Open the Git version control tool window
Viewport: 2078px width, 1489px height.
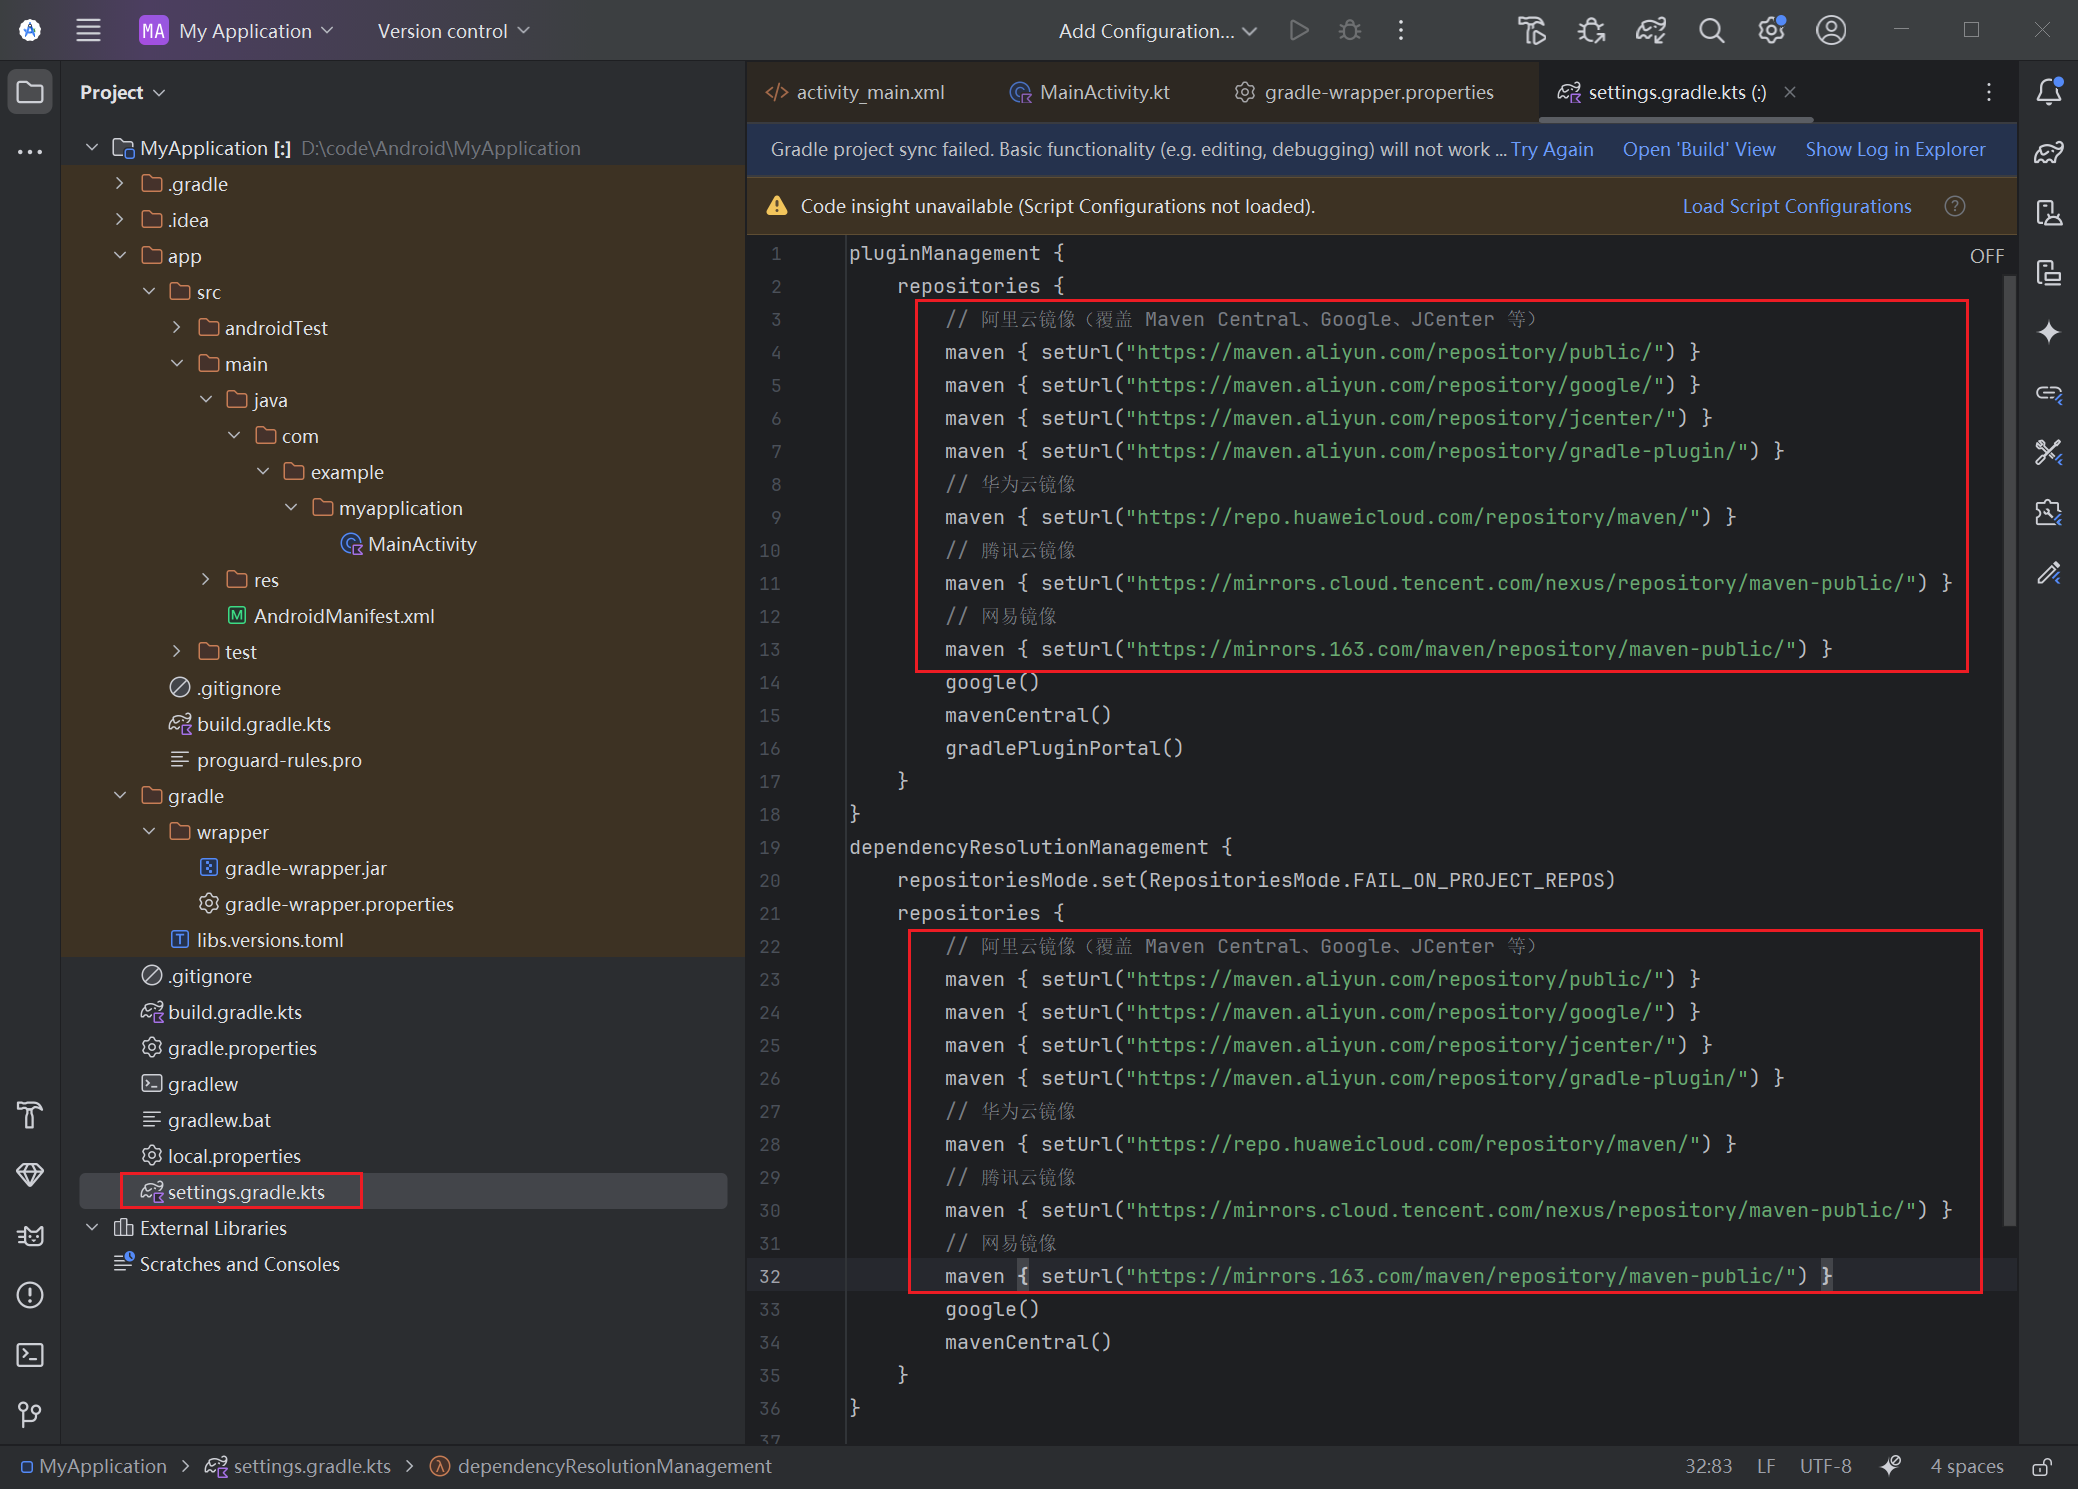30,1414
